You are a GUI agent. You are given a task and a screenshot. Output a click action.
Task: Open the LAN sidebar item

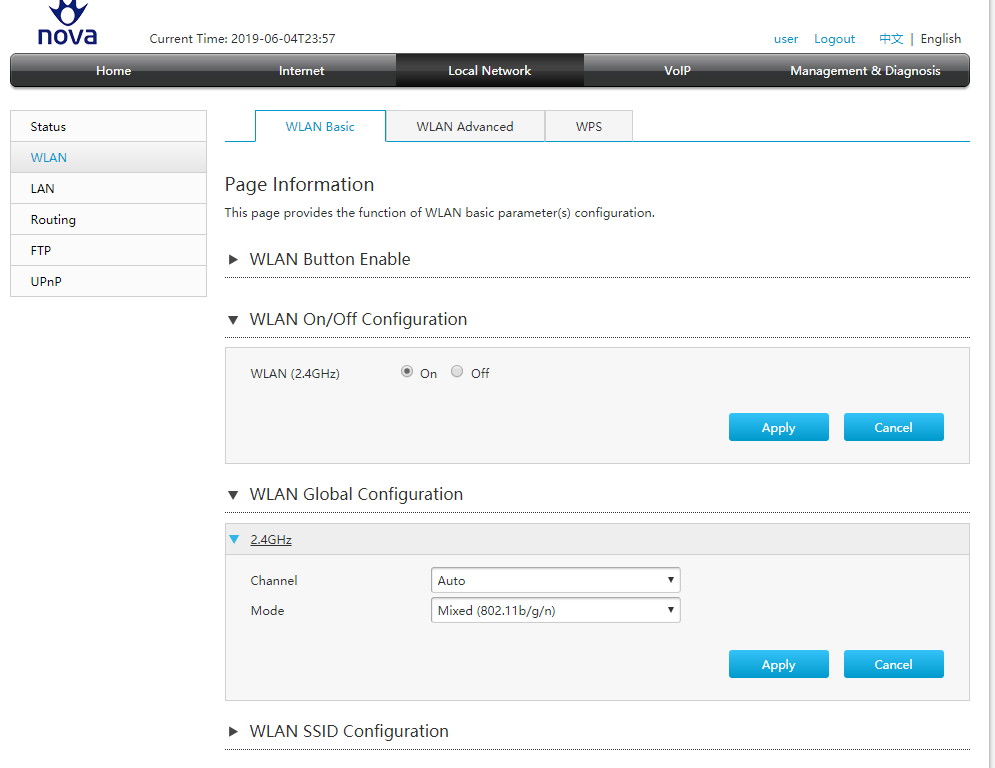point(109,189)
